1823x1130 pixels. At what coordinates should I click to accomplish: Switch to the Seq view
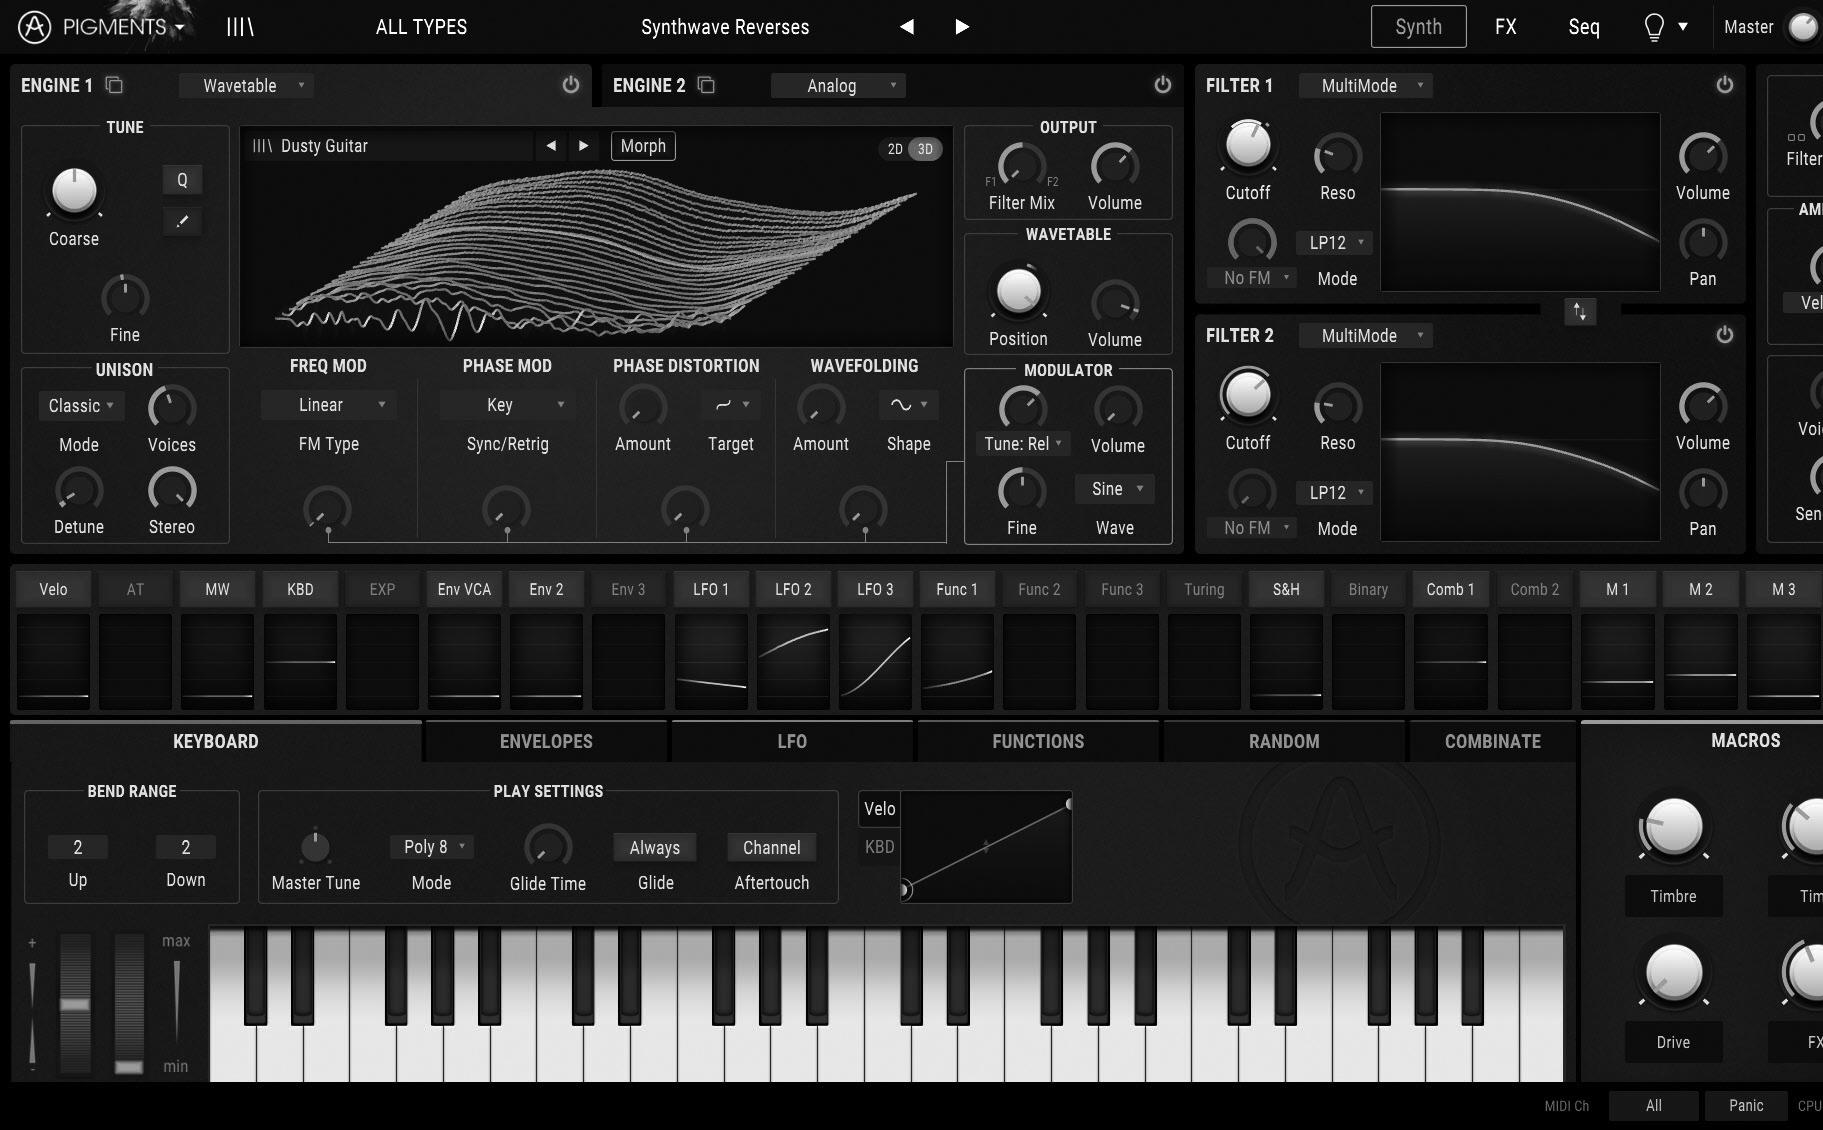tap(1583, 27)
